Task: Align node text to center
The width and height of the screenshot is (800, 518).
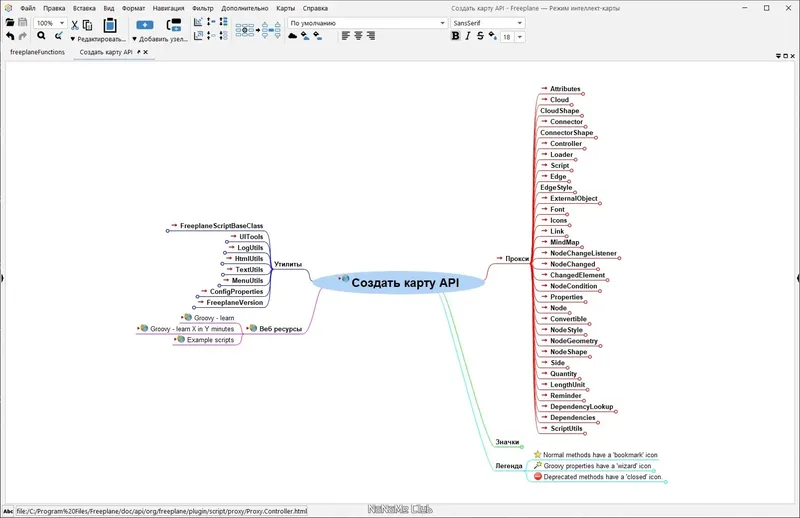Action: (358, 36)
